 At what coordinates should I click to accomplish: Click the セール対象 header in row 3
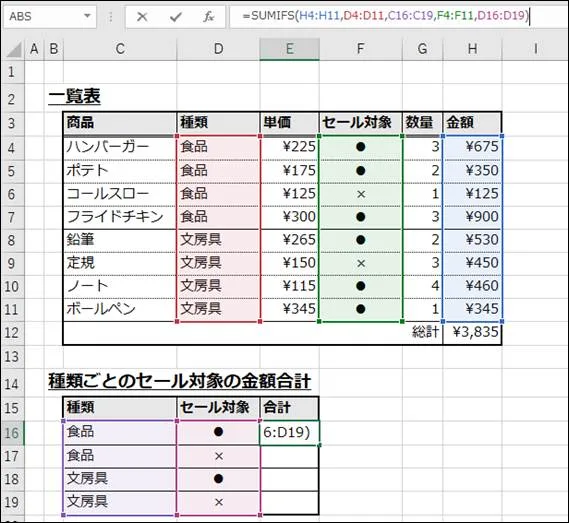pyautogui.click(x=361, y=123)
